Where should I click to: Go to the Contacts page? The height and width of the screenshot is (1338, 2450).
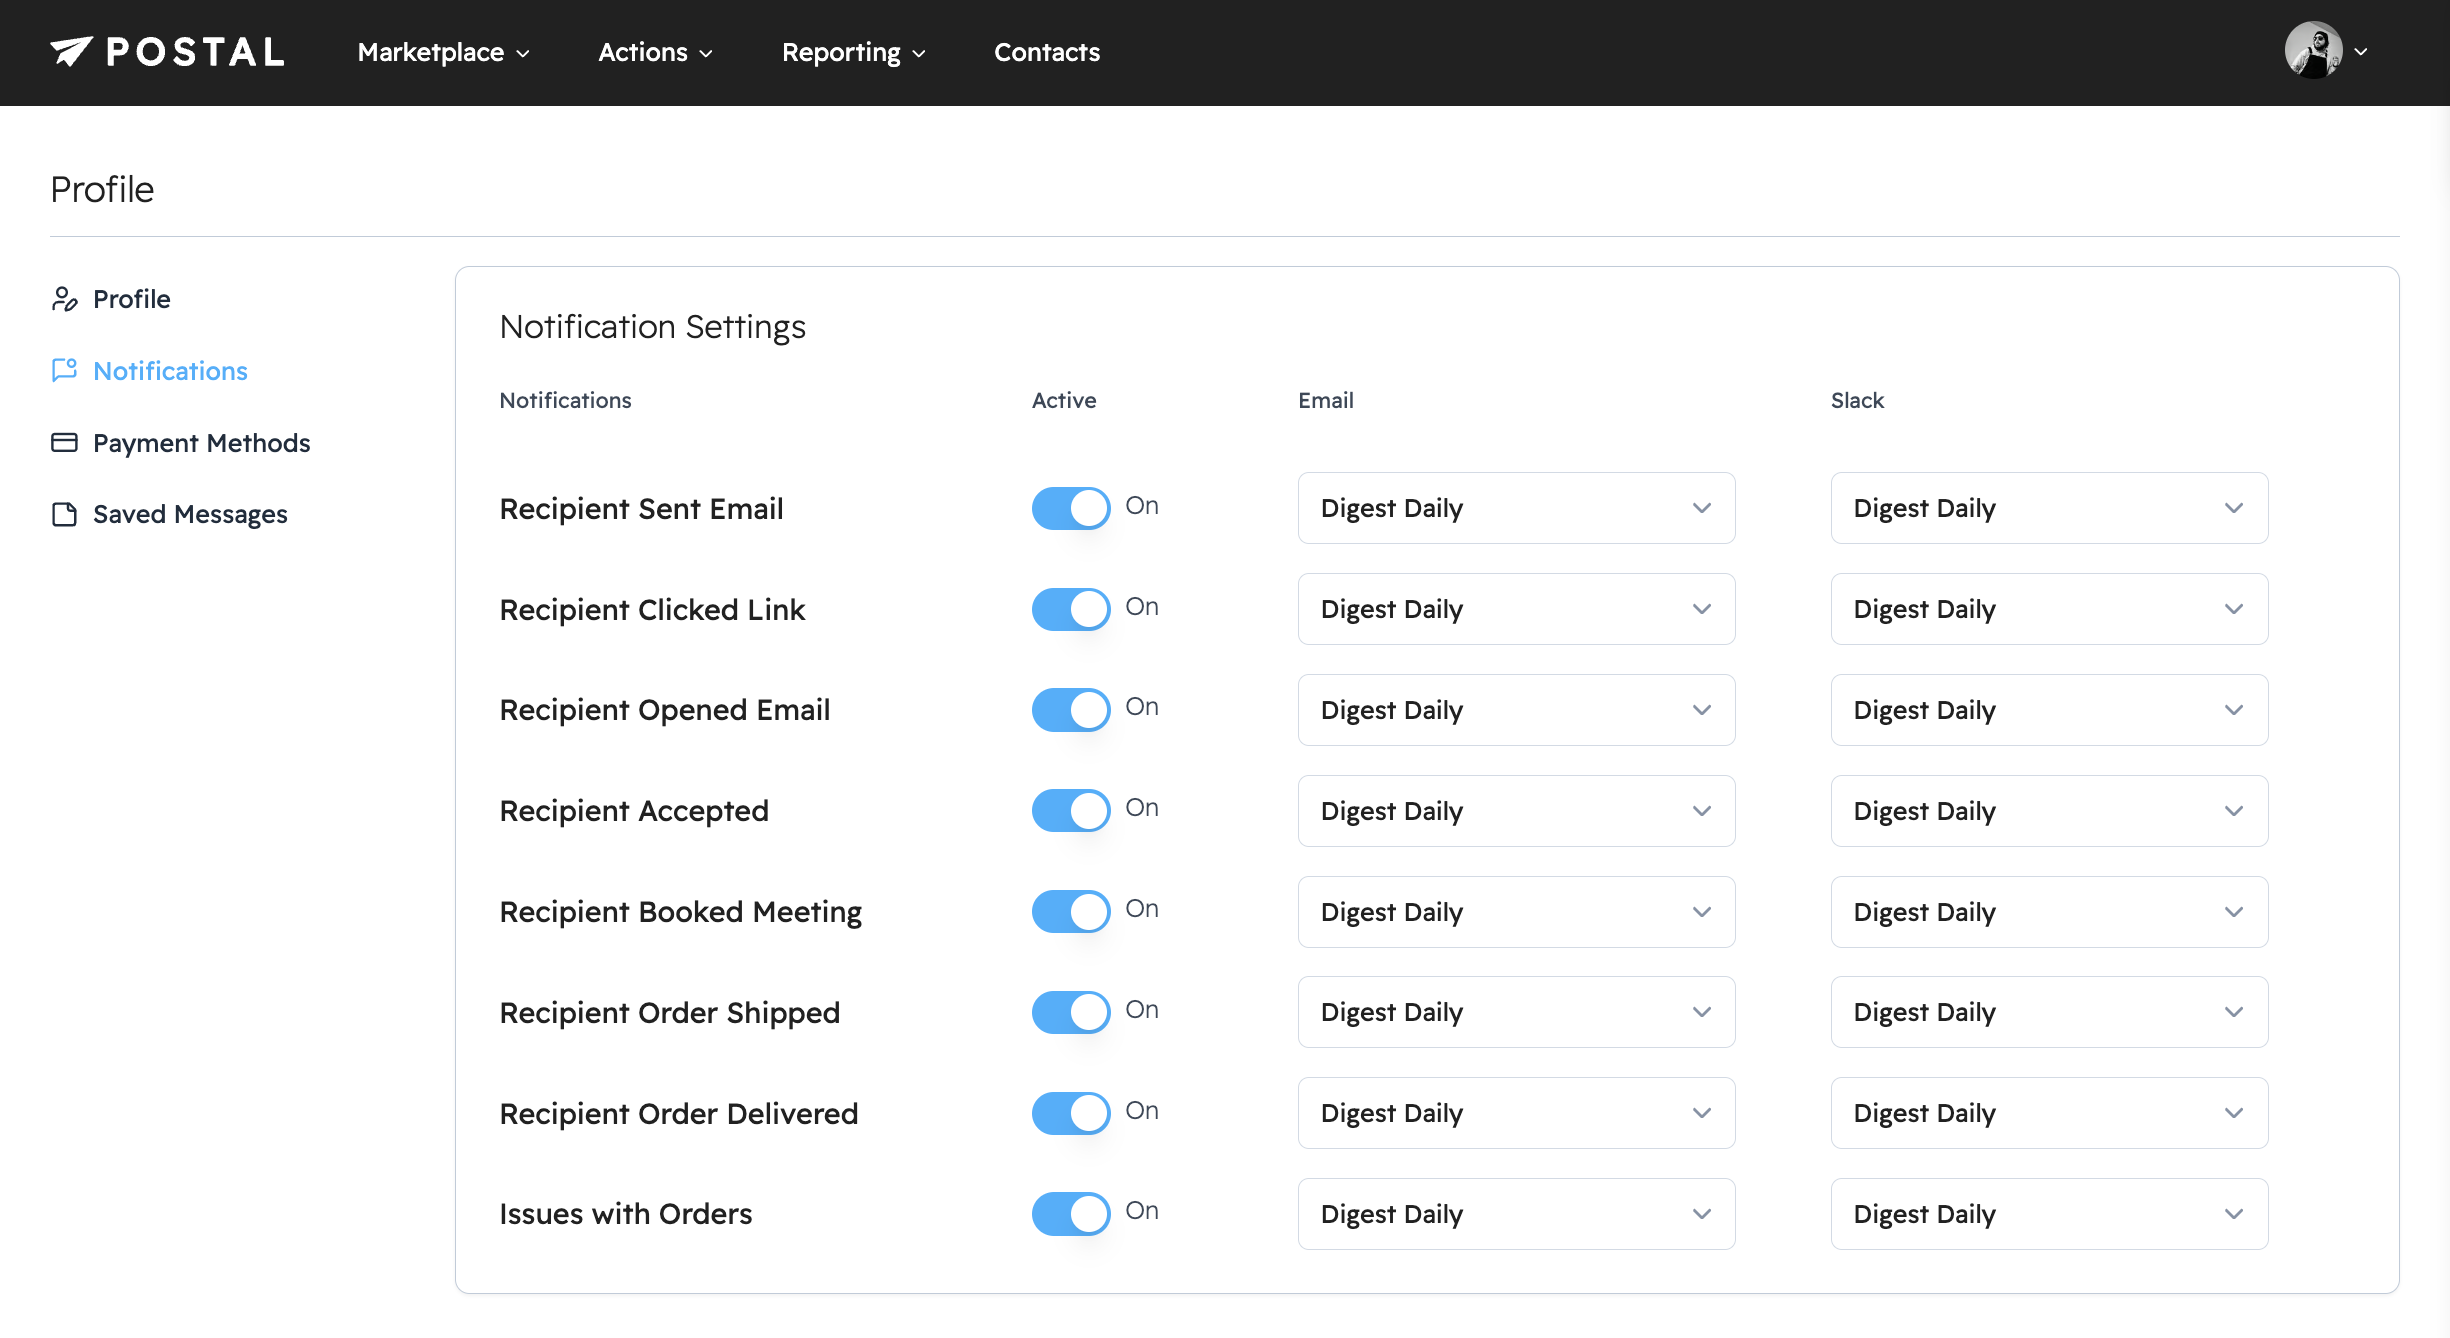(x=1046, y=52)
